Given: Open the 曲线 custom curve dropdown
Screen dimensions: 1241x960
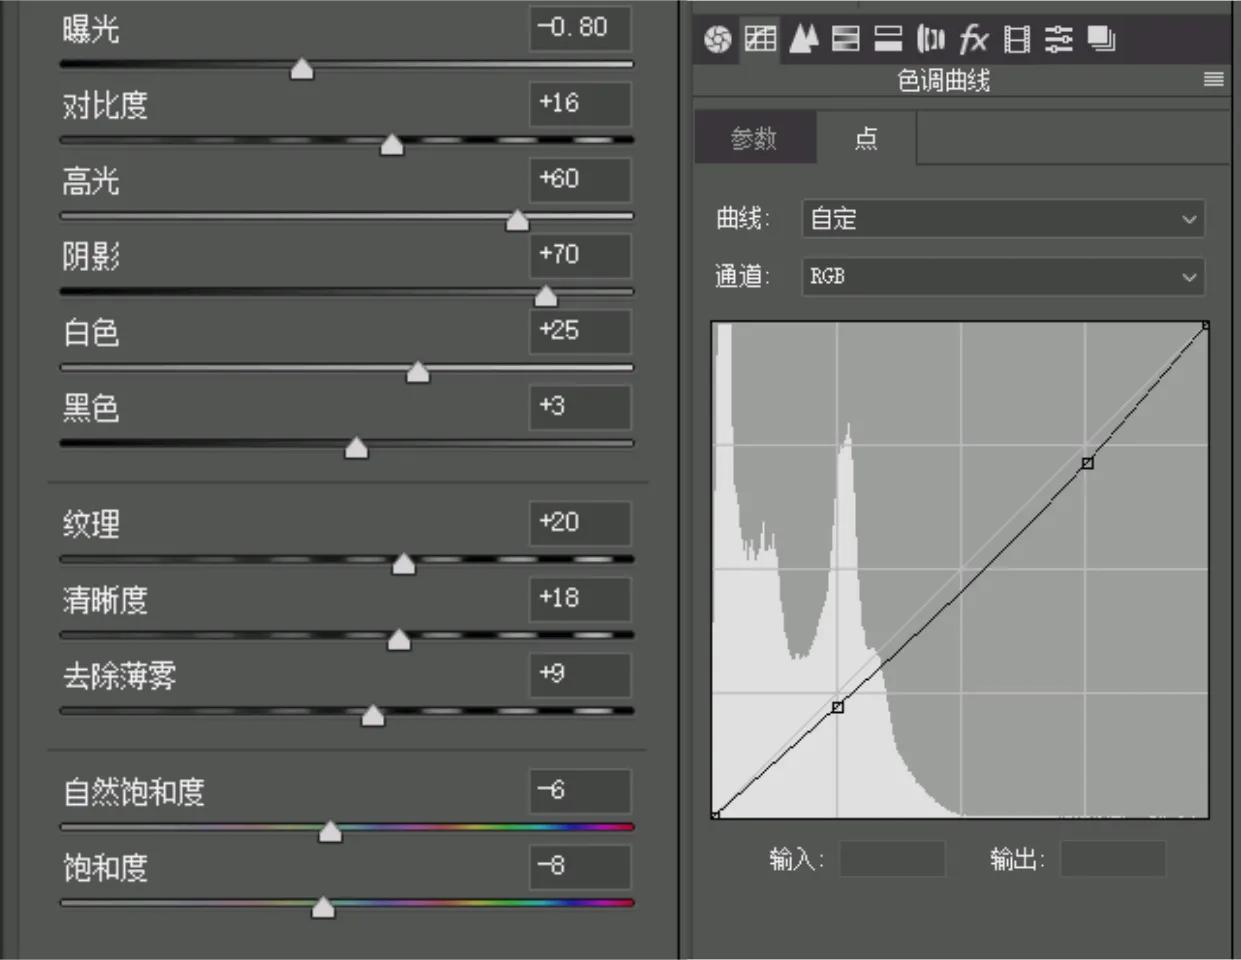Looking at the screenshot, I should point(1000,219).
